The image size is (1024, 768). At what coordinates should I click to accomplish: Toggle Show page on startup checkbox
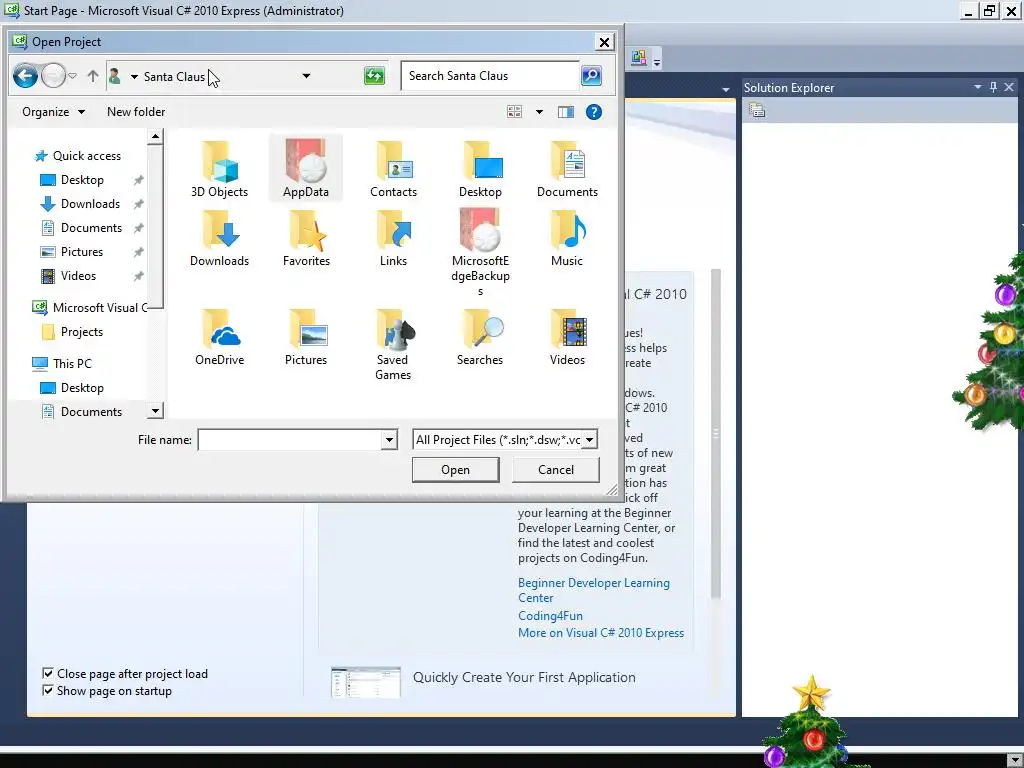pos(48,690)
